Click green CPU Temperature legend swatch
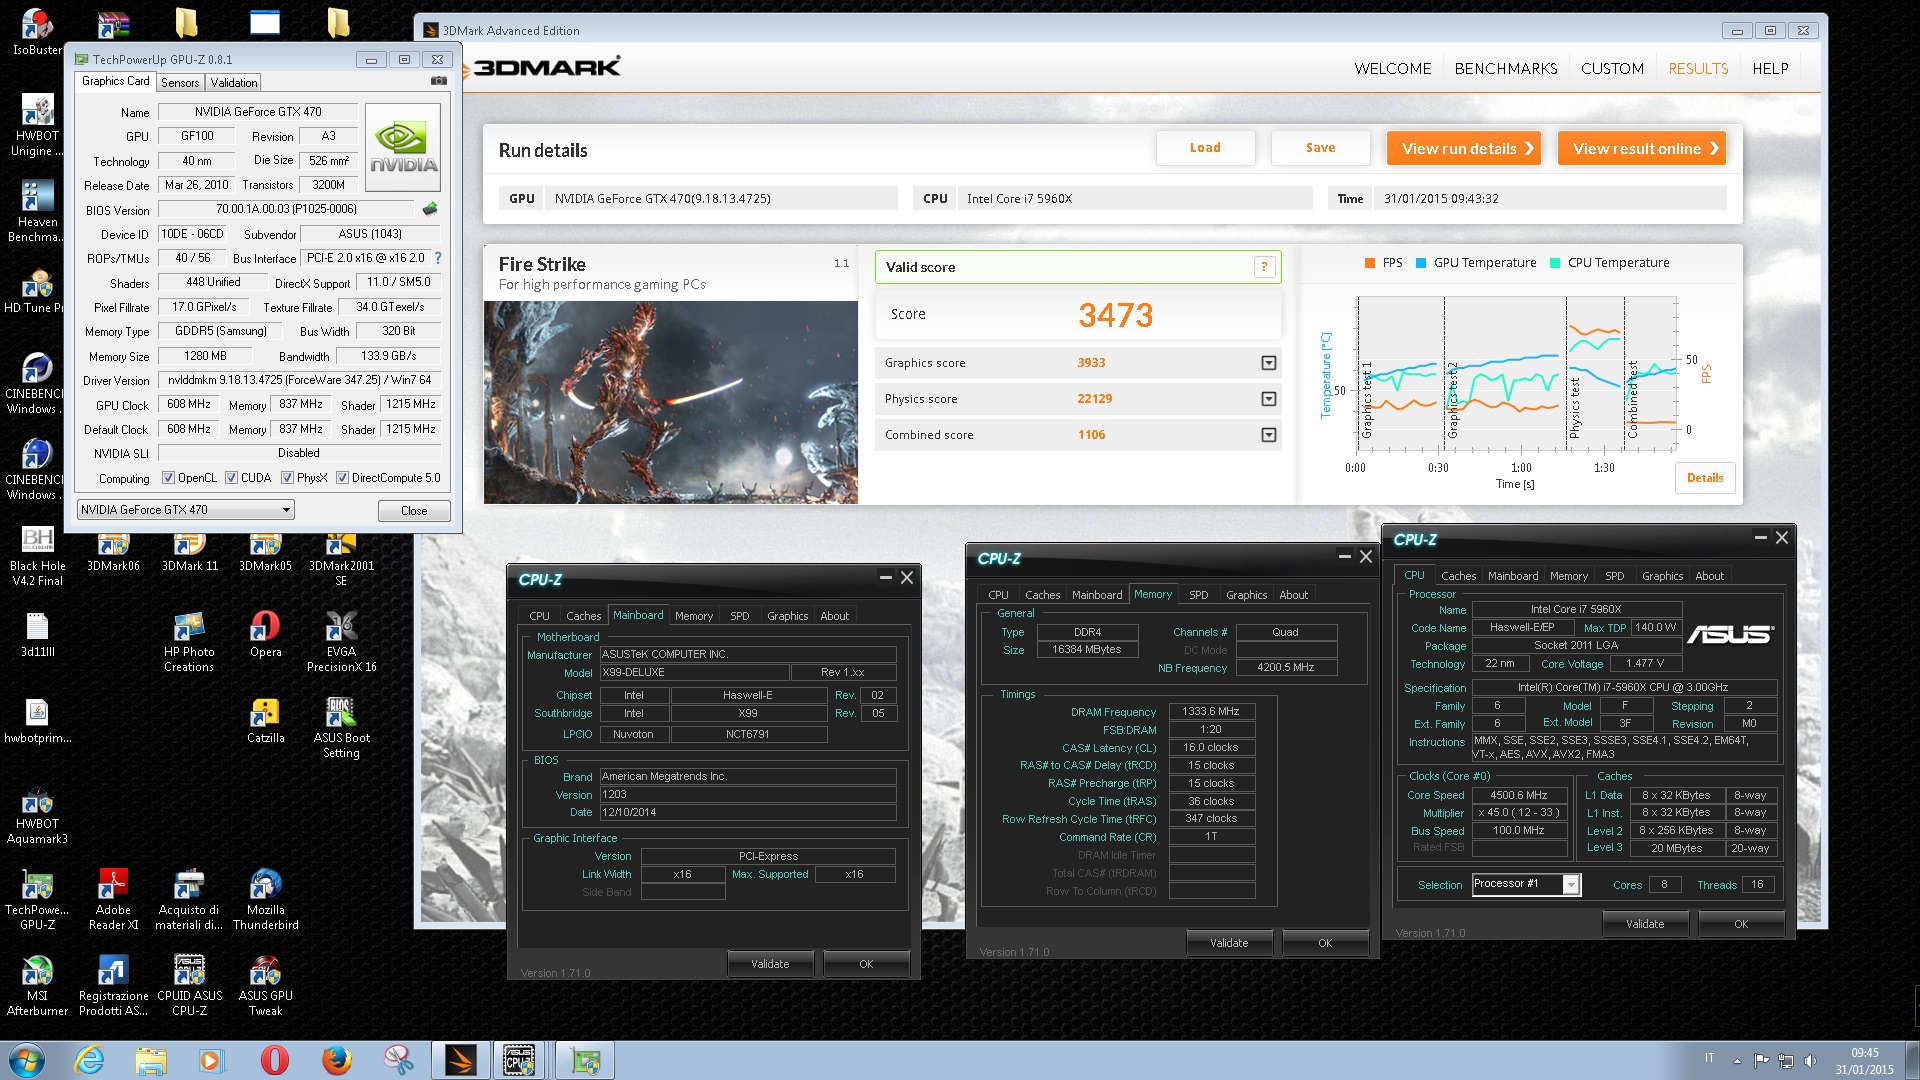Image resolution: width=1920 pixels, height=1080 pixels. tap(1554, 263)
